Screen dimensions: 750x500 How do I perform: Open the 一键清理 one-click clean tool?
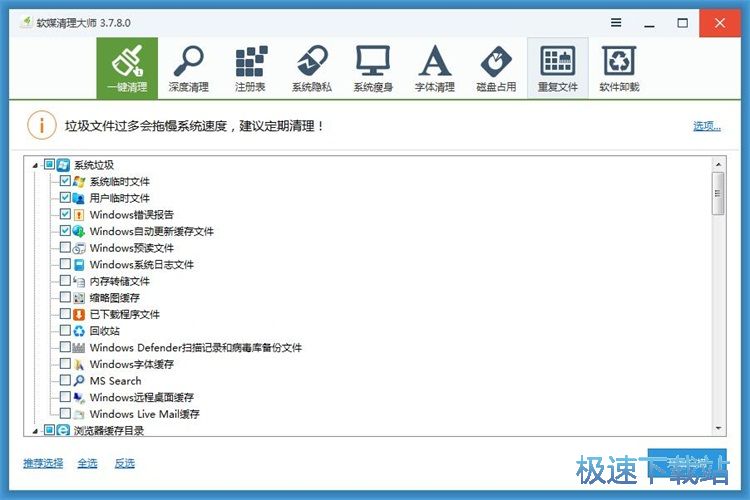click(127, 68)
